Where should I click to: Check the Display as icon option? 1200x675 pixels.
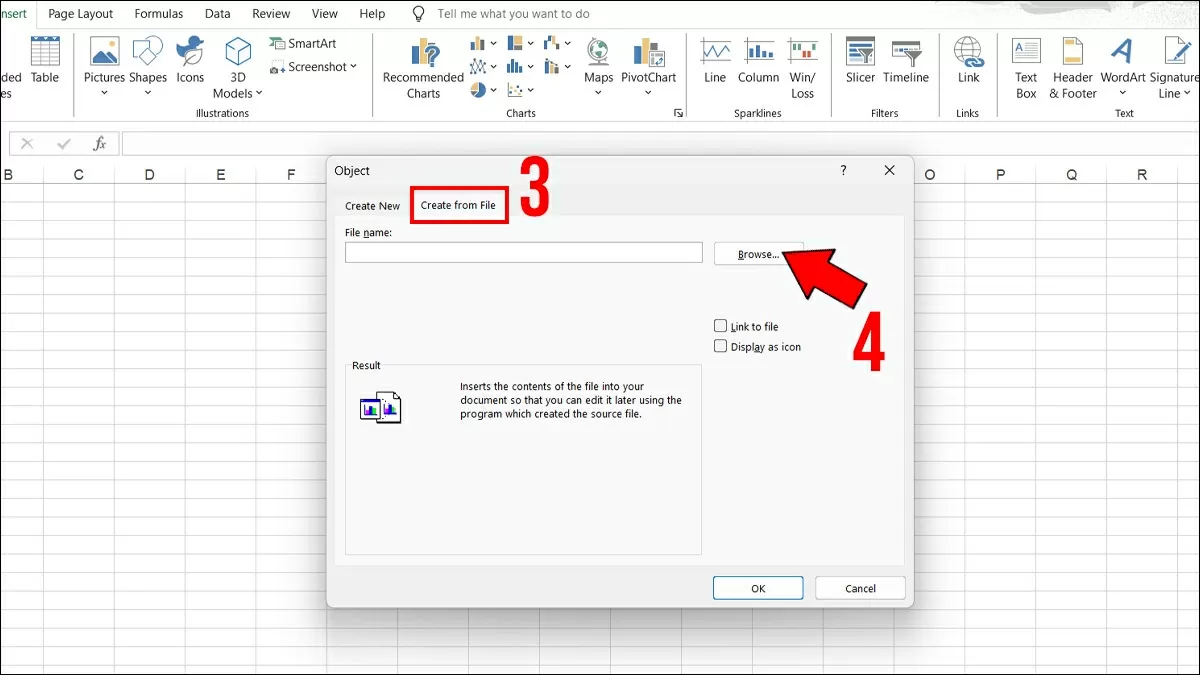pyautogui.click(x=721, y=346)
